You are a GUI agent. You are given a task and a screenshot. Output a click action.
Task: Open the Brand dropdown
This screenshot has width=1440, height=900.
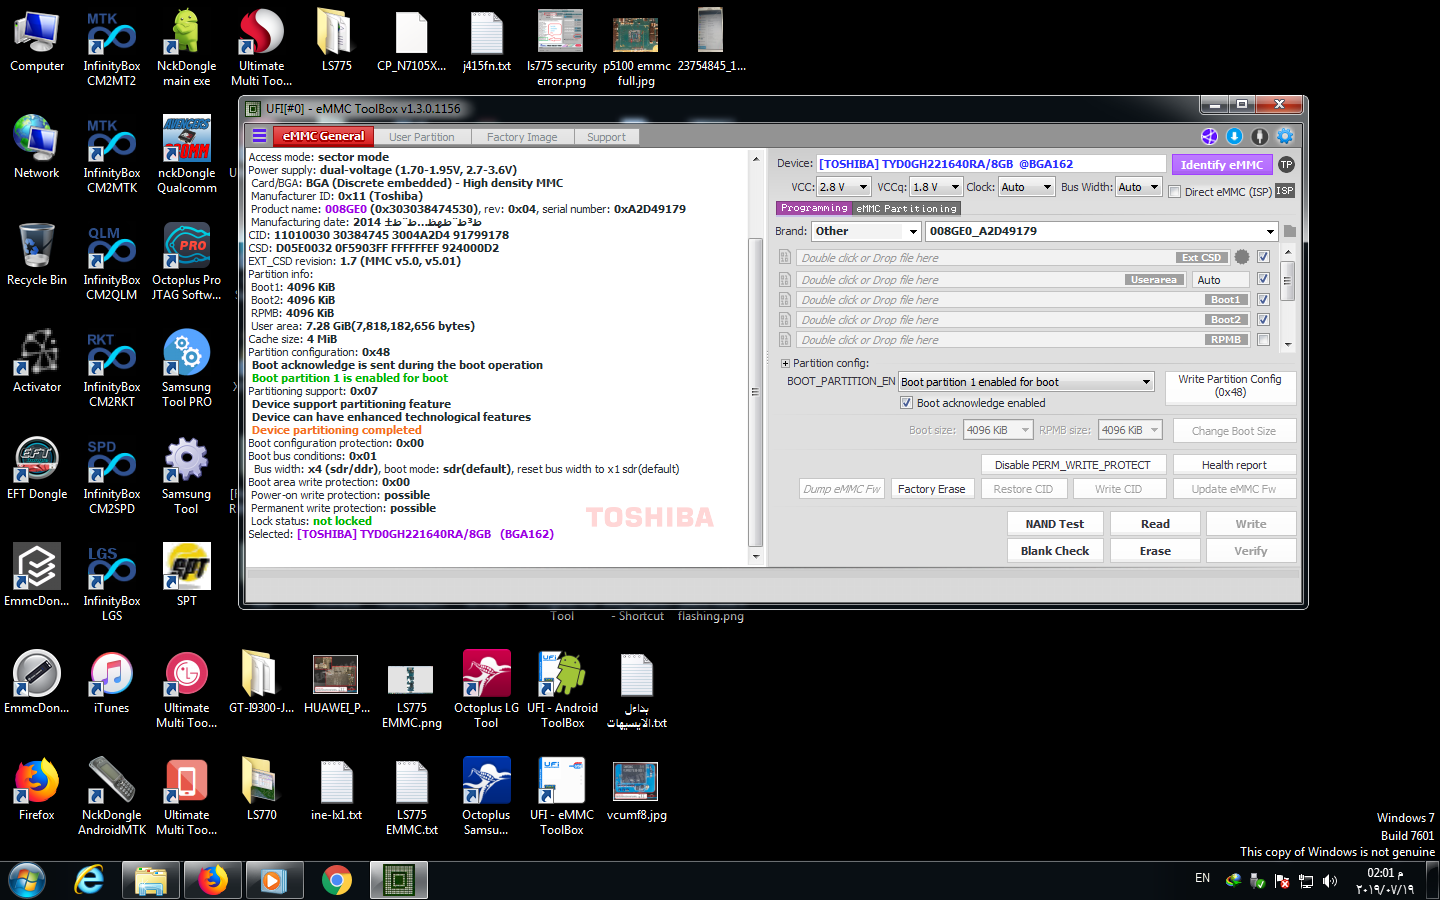click(x=866, y=231)
